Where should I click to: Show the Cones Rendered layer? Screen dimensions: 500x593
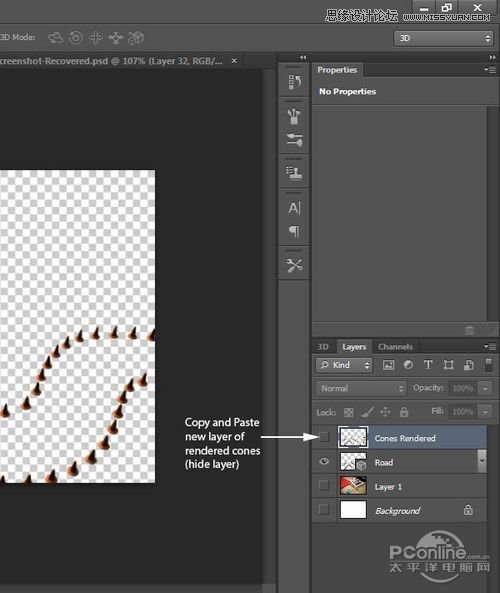(324, 437)
